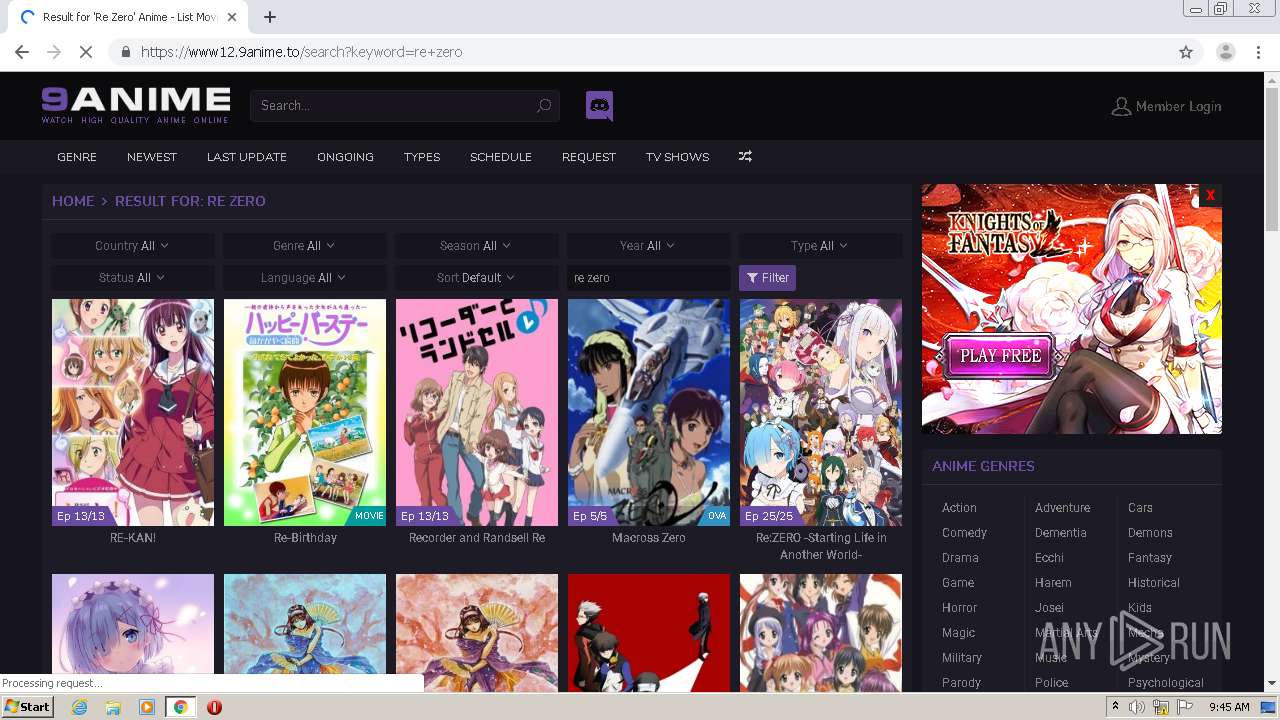Click the volume speaker tray icon
Viewport: 1280px width, 720px height.
(x=1137, y=707)
